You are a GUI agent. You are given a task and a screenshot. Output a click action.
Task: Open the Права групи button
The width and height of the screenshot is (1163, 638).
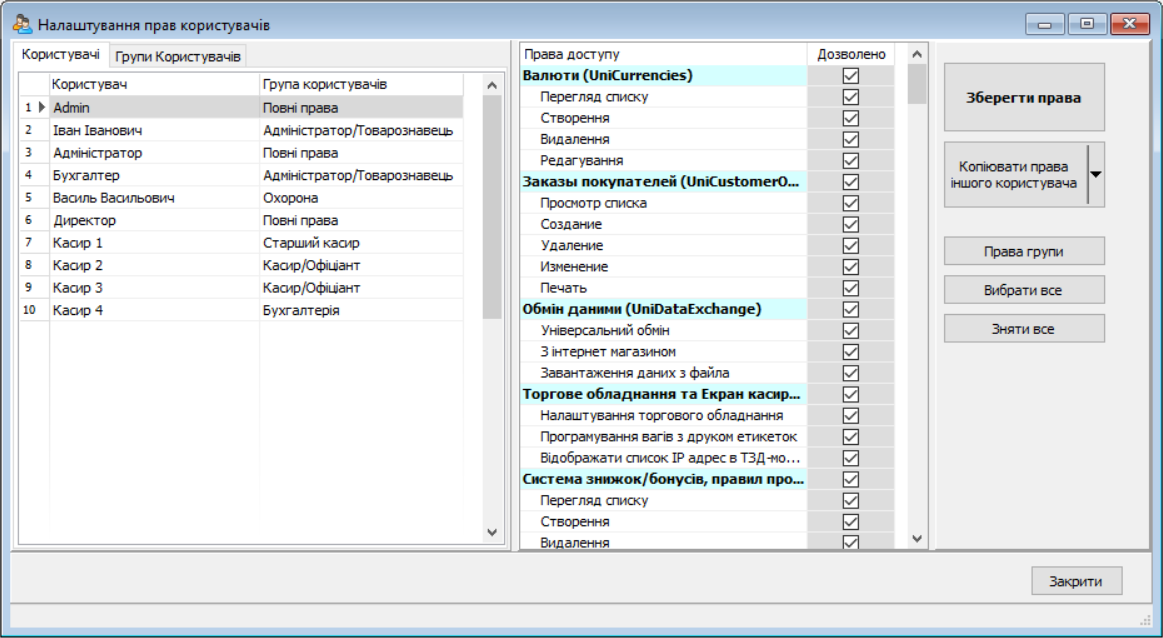point(1024,251)
